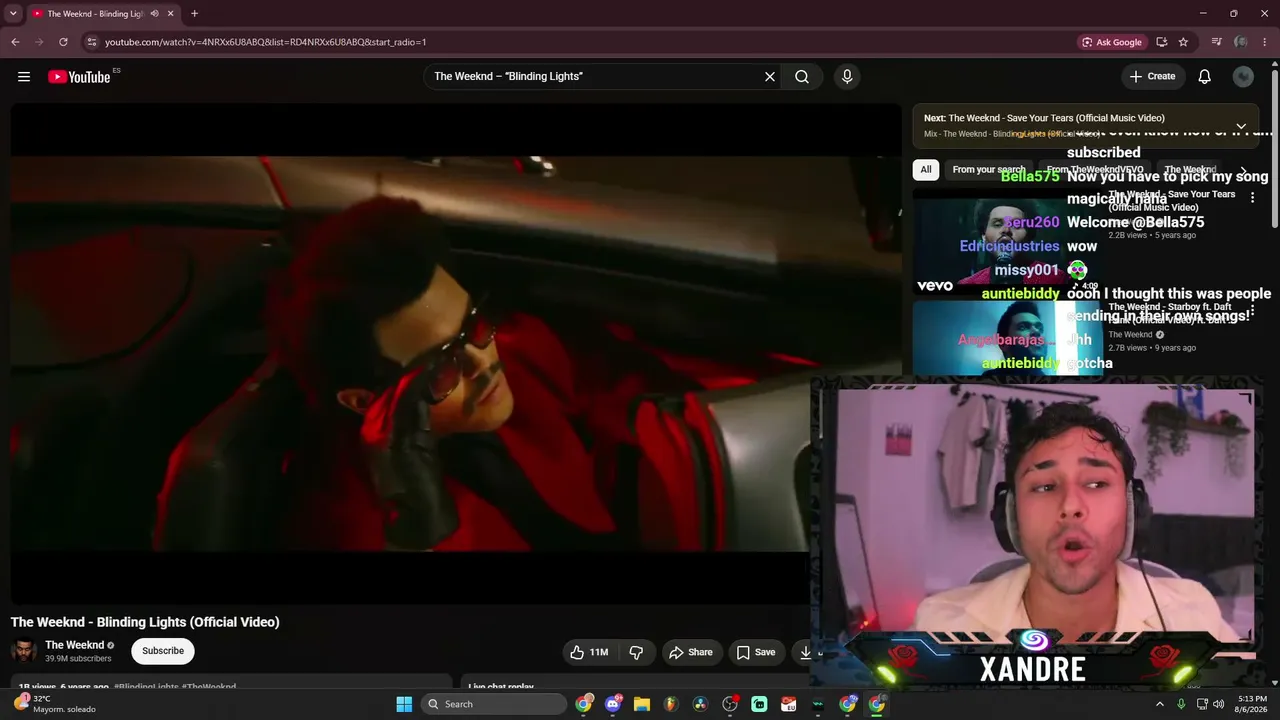The height and width of the screenshot is (720, 1280).
Task: Open Discord from the taskbar
Action: pyautogui.click(x=613, y=704)
